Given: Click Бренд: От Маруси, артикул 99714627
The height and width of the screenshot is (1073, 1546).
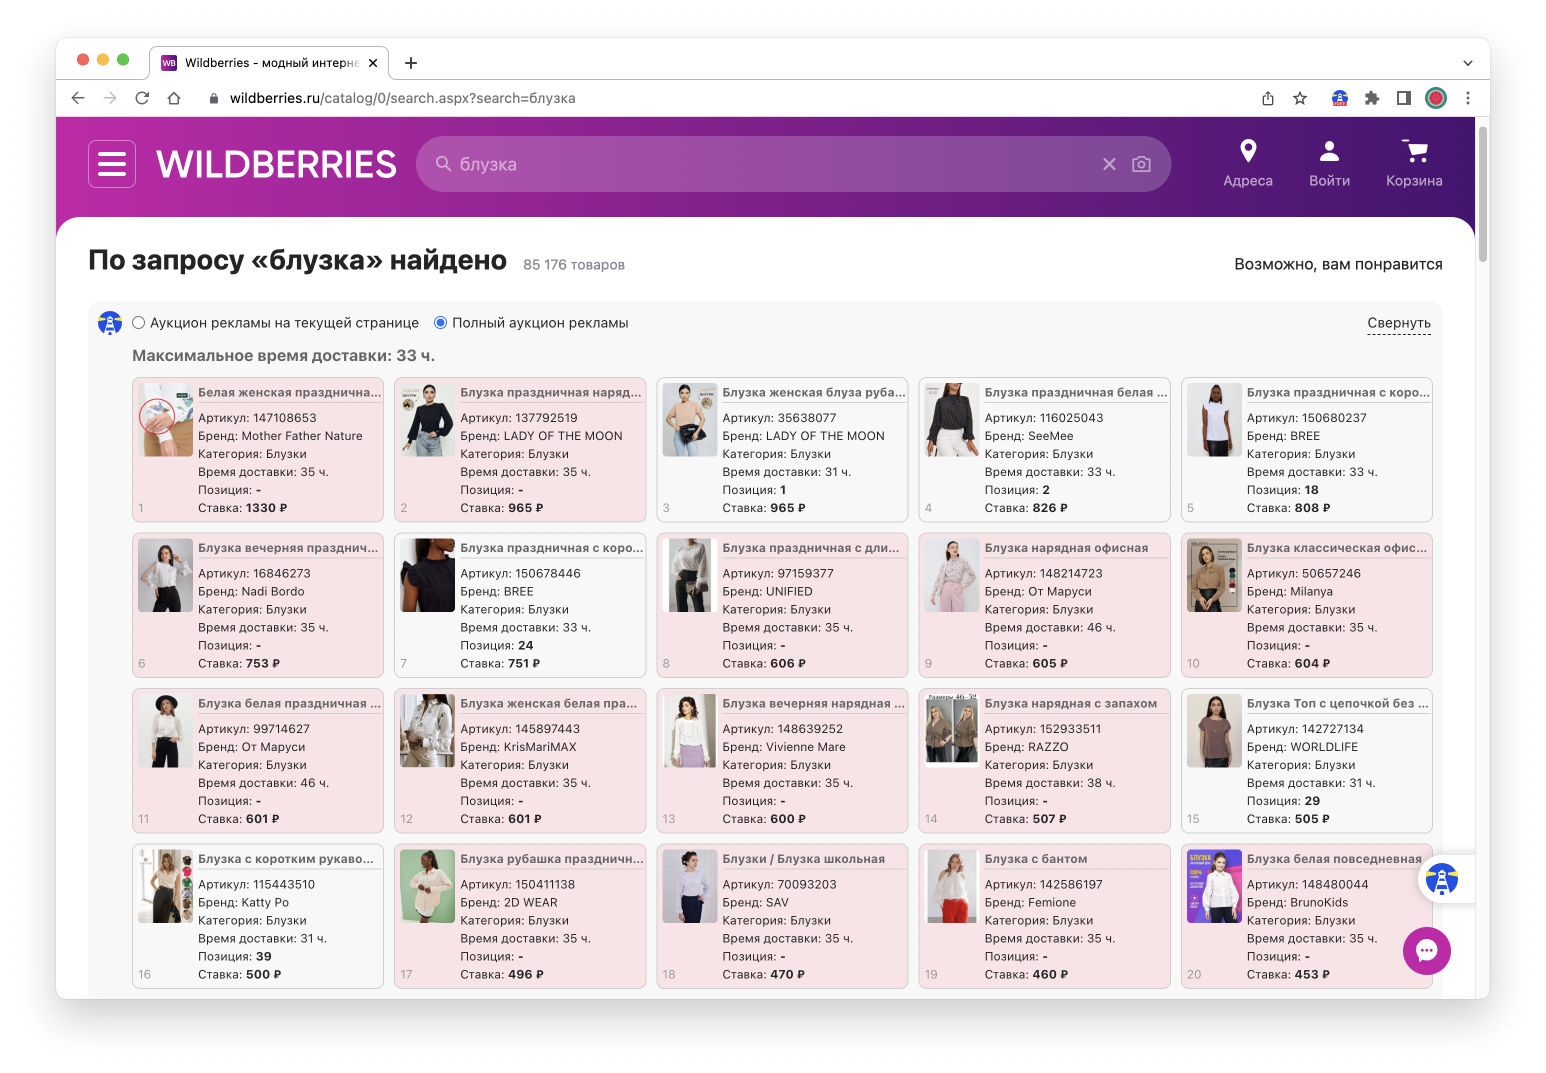Looking at the screenshot, I should (x=251, y=747).
